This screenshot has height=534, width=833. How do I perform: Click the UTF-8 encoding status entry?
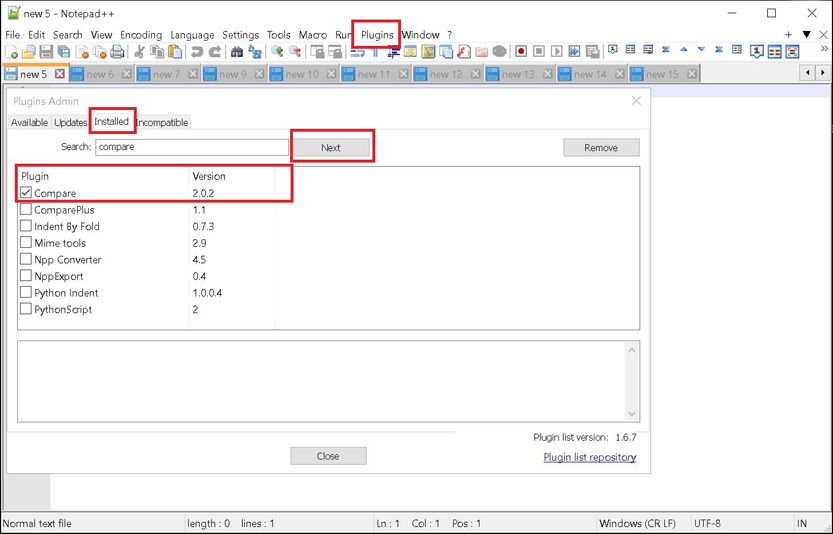tap(708, 523)
